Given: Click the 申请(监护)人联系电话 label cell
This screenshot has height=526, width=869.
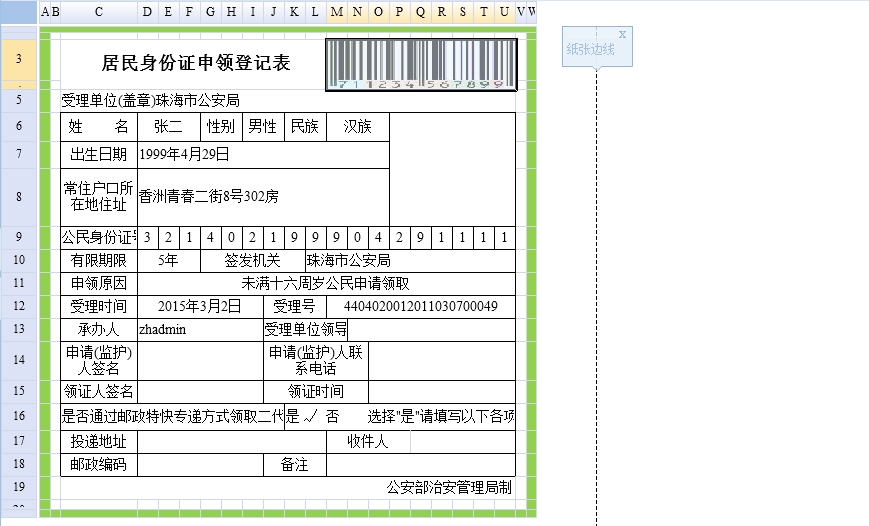Looking at the screenshot, I should coord(316,361).
